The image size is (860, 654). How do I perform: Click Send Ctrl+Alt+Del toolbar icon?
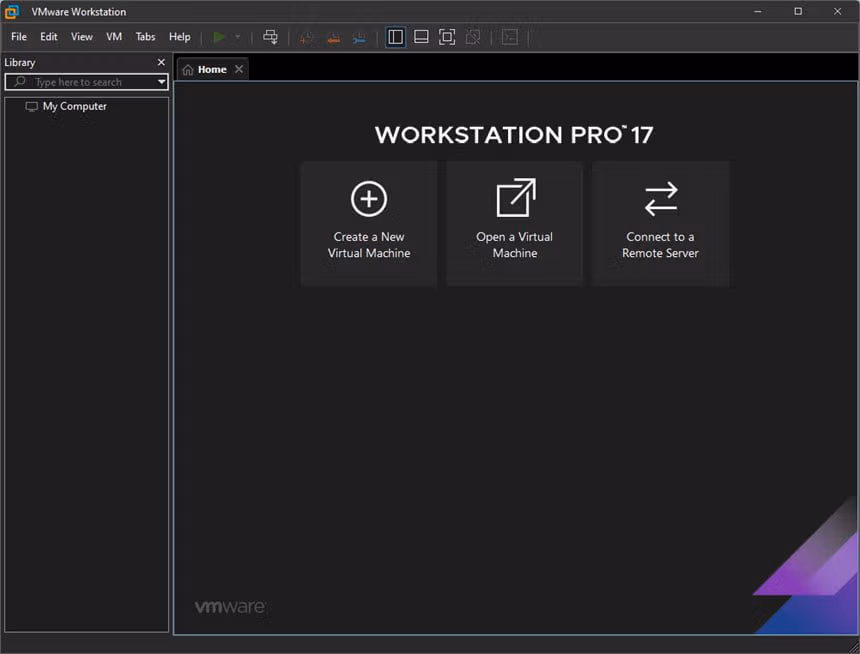click(270, 37)
